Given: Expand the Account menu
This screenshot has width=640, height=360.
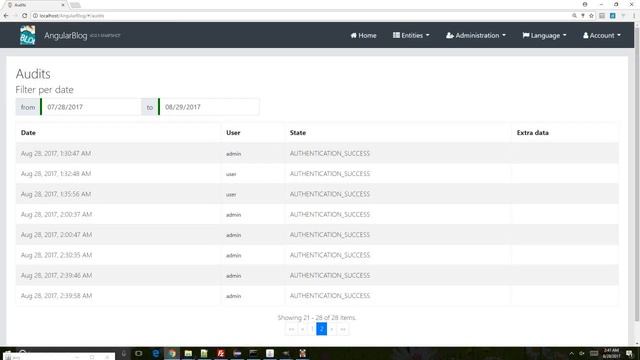Looking at the screenshot, I should (x=602, y=36).
